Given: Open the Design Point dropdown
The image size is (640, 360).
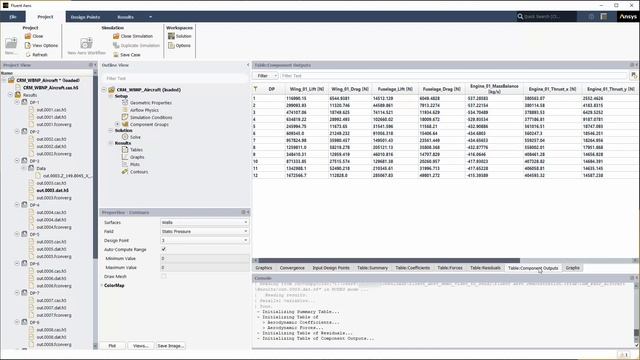Looking at the screenshot, I should coord(204,240).
